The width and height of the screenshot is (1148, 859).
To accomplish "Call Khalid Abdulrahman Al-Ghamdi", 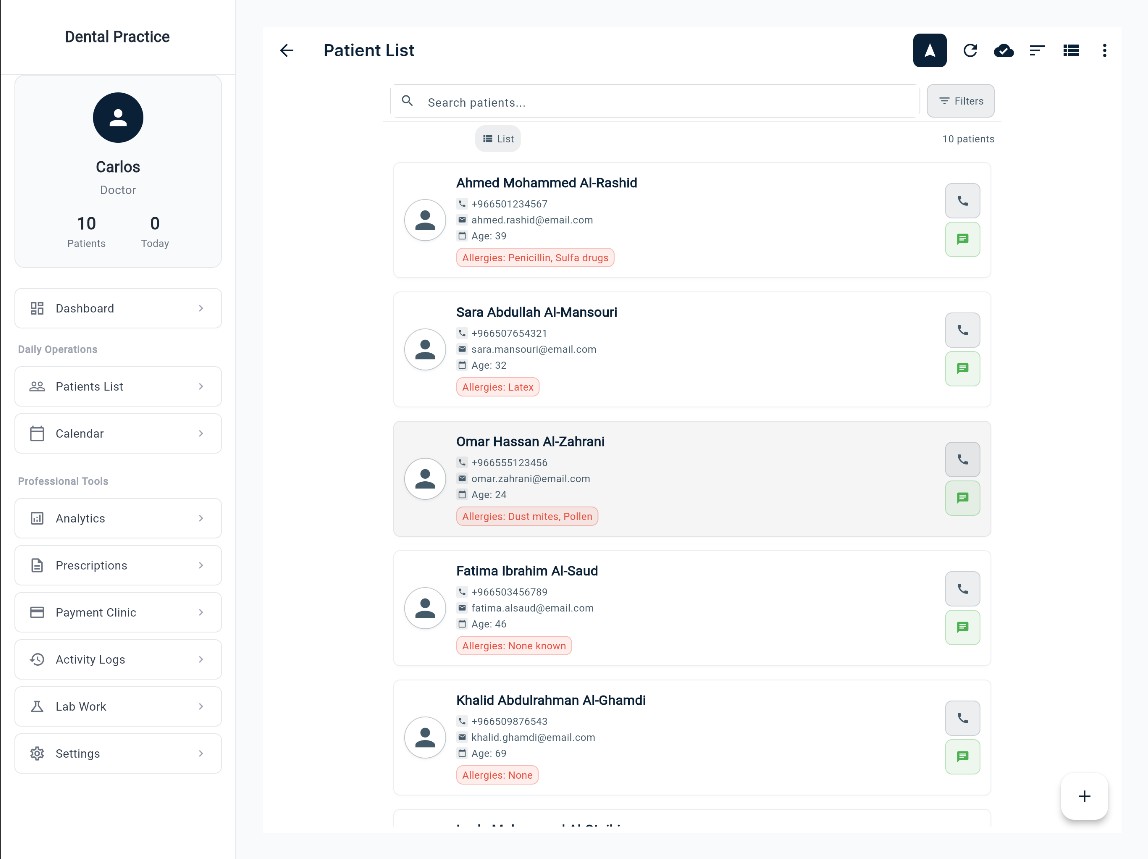I will (x=962, y=718).
